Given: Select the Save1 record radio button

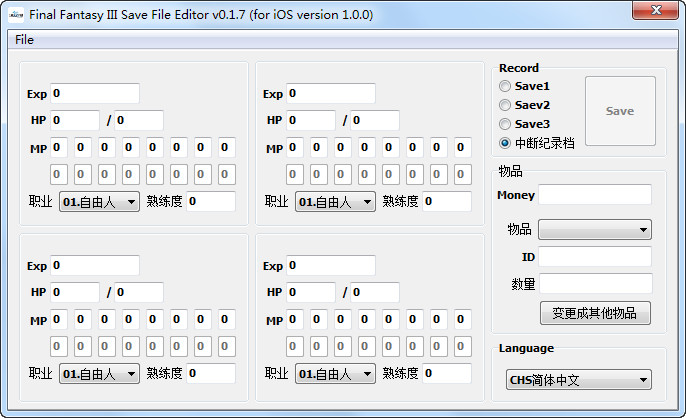Looking at the screenshot, I should (505, 87).
